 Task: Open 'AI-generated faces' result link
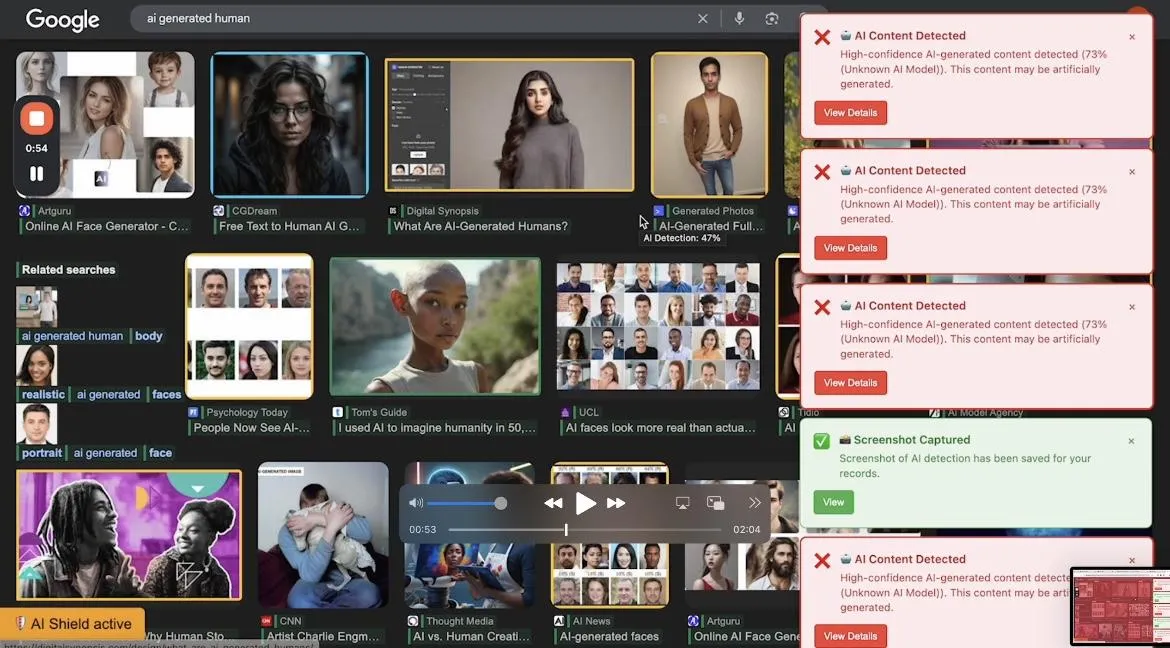[609, 637]
